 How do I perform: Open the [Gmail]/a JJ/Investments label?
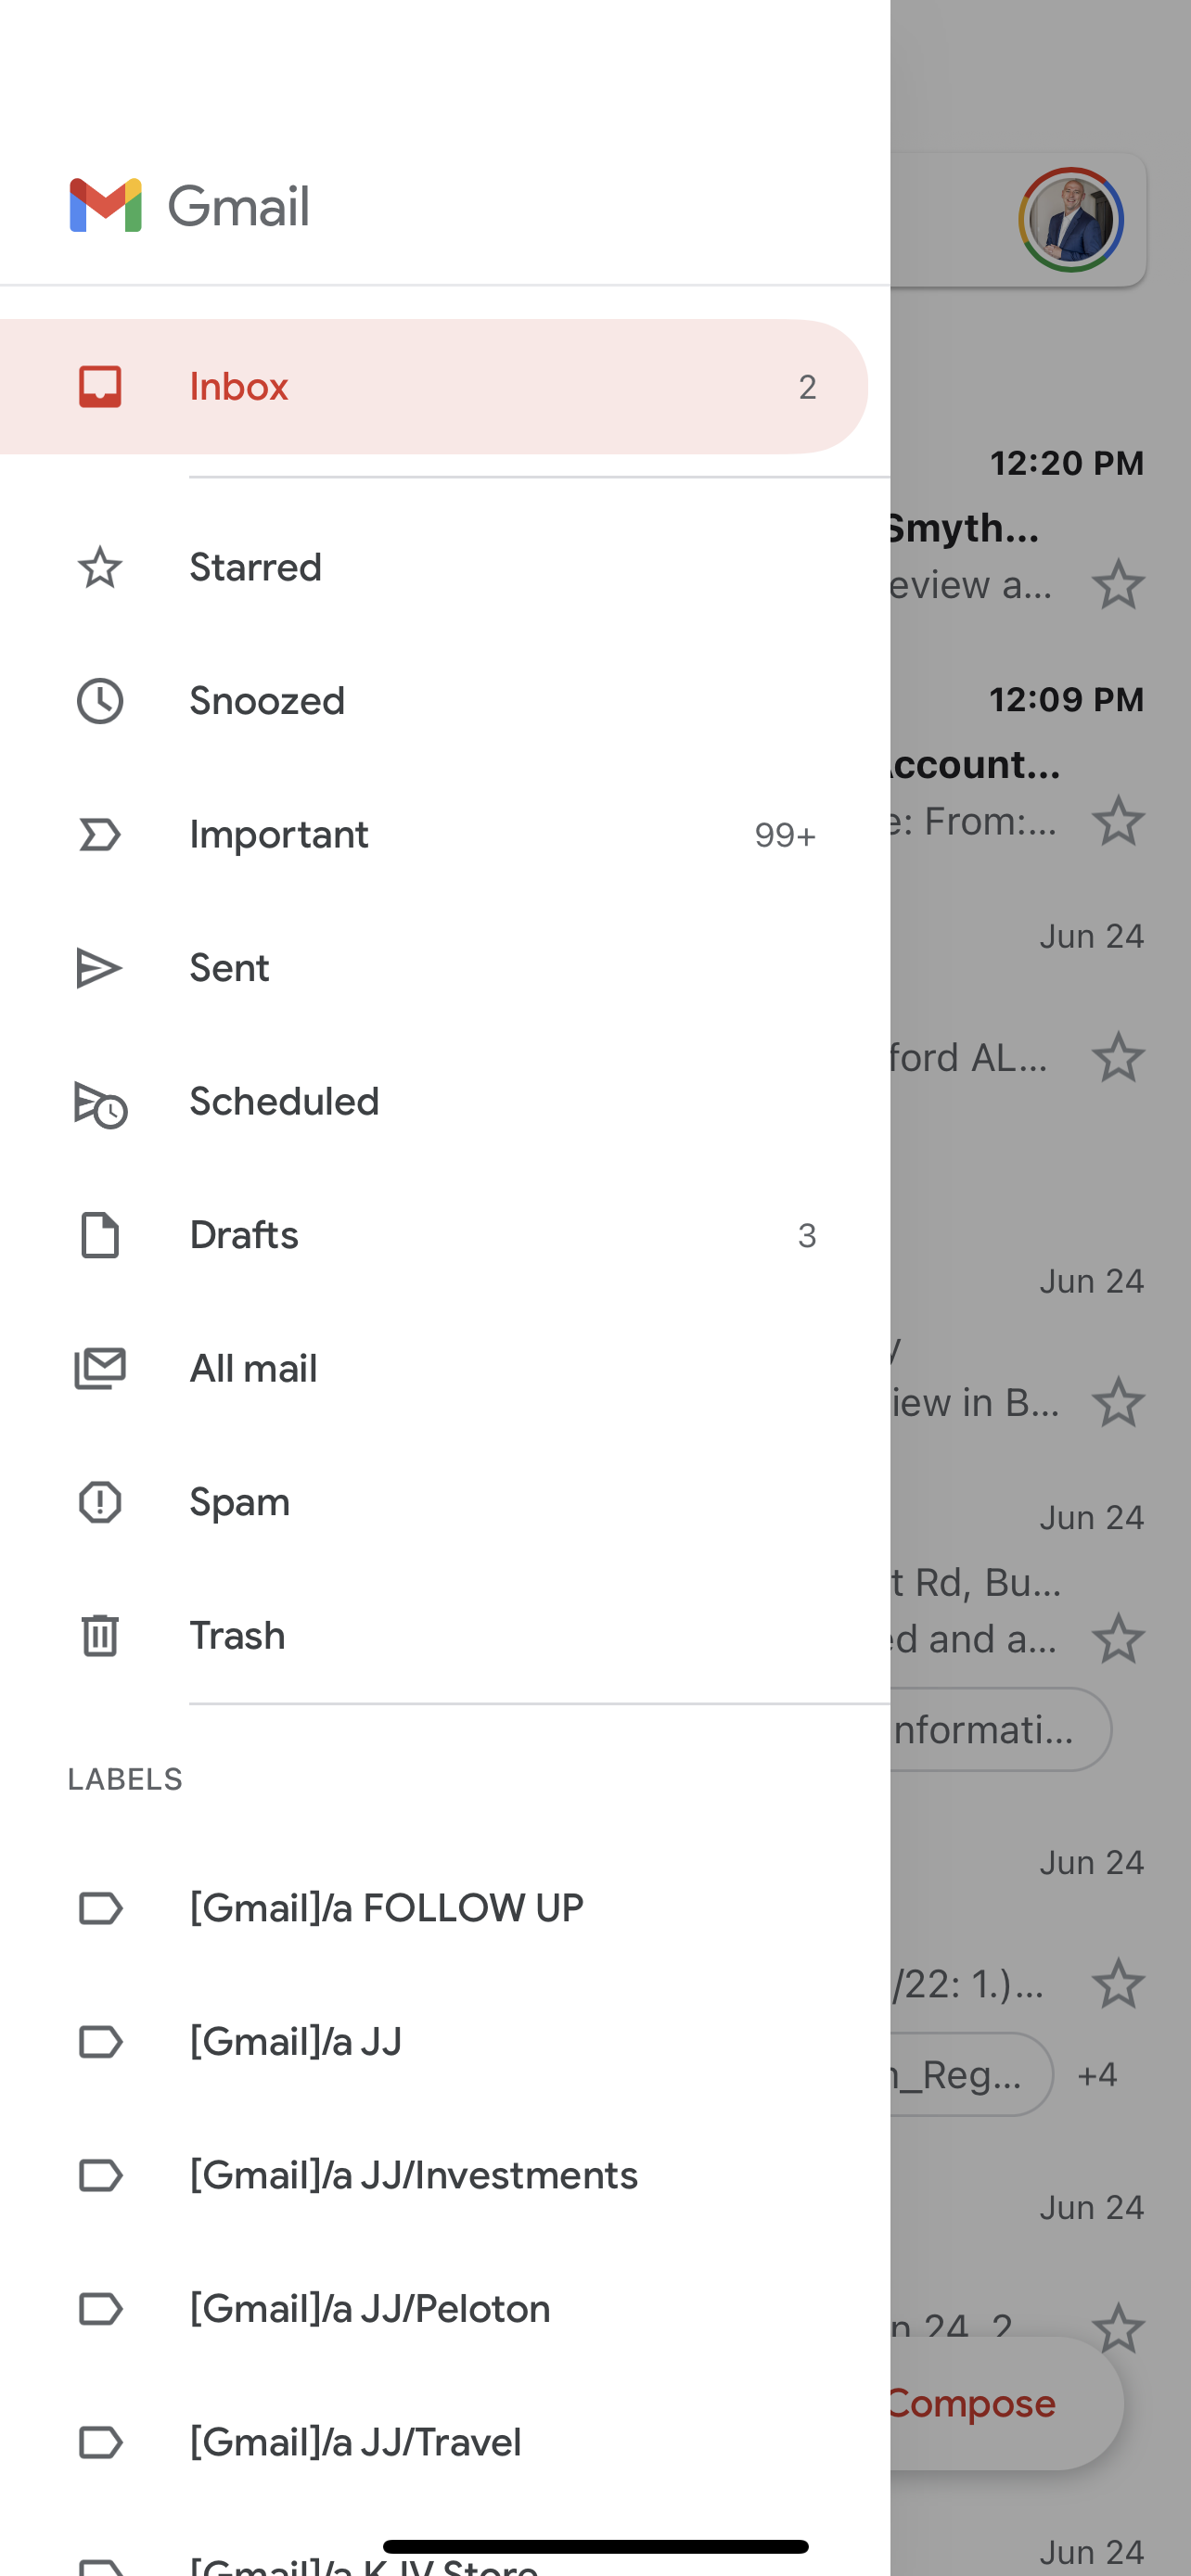coord(413,2175)
